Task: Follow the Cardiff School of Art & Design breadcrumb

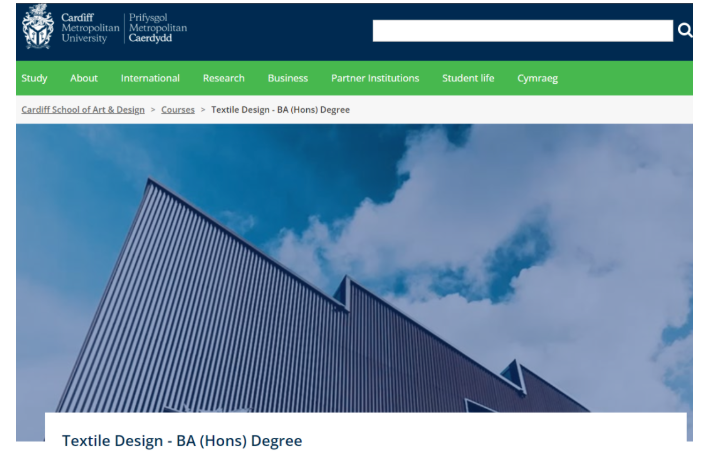Action: coord(83,109)
